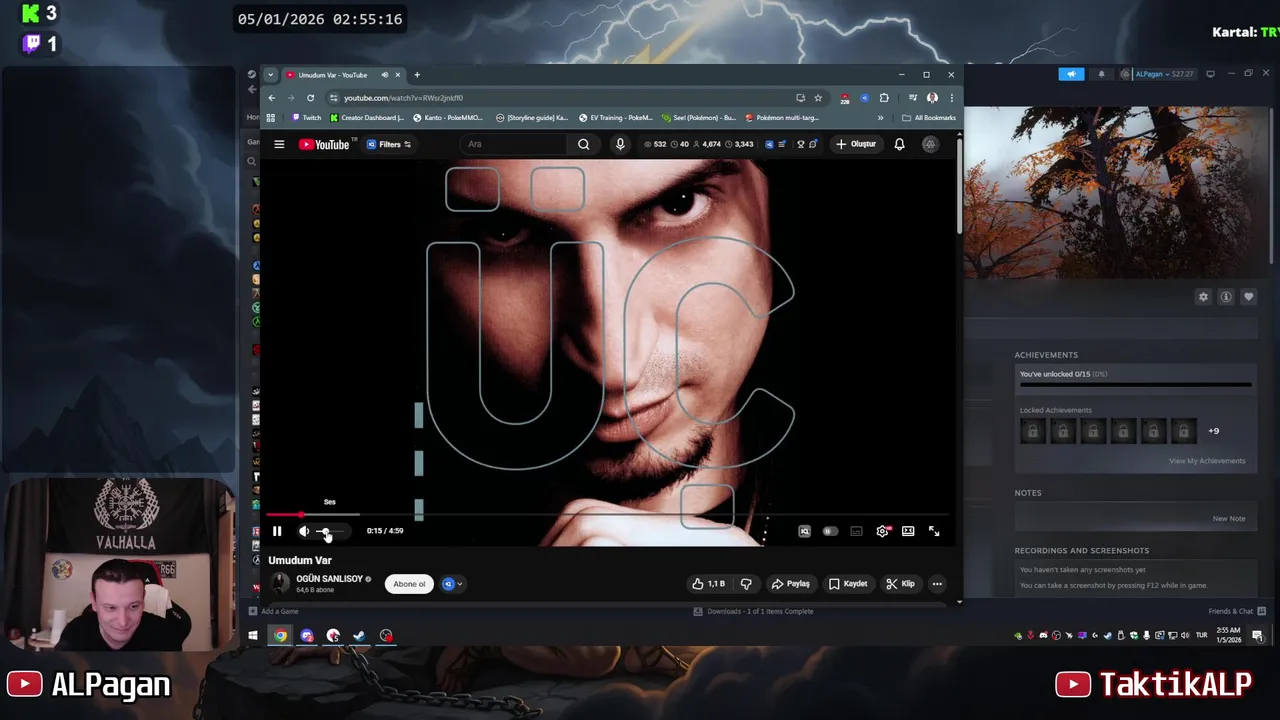The height and width of the screenshot is (720, 1280).
Task: Open the taskbar clock showing 2:55 AM
Action: coord(1229,636)
